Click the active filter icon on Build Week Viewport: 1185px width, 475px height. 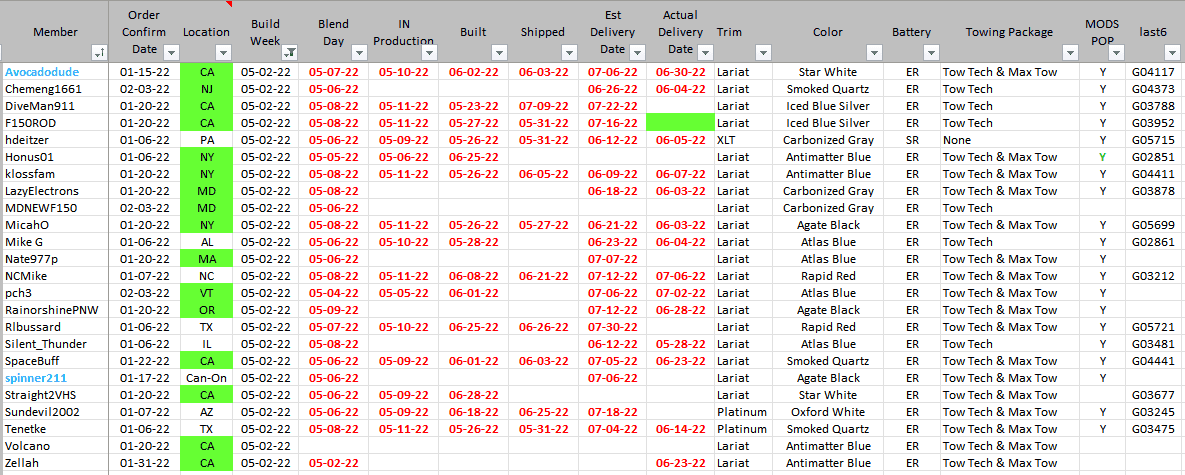(289, 52)
